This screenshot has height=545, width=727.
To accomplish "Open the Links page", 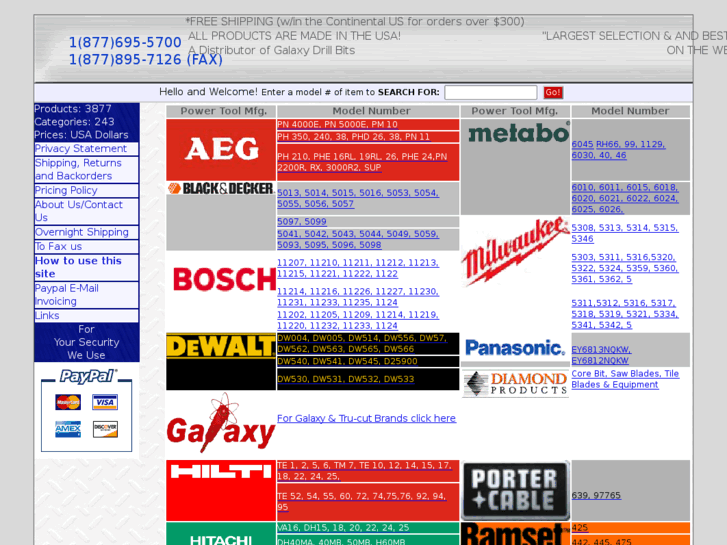I will pos(47,315).
